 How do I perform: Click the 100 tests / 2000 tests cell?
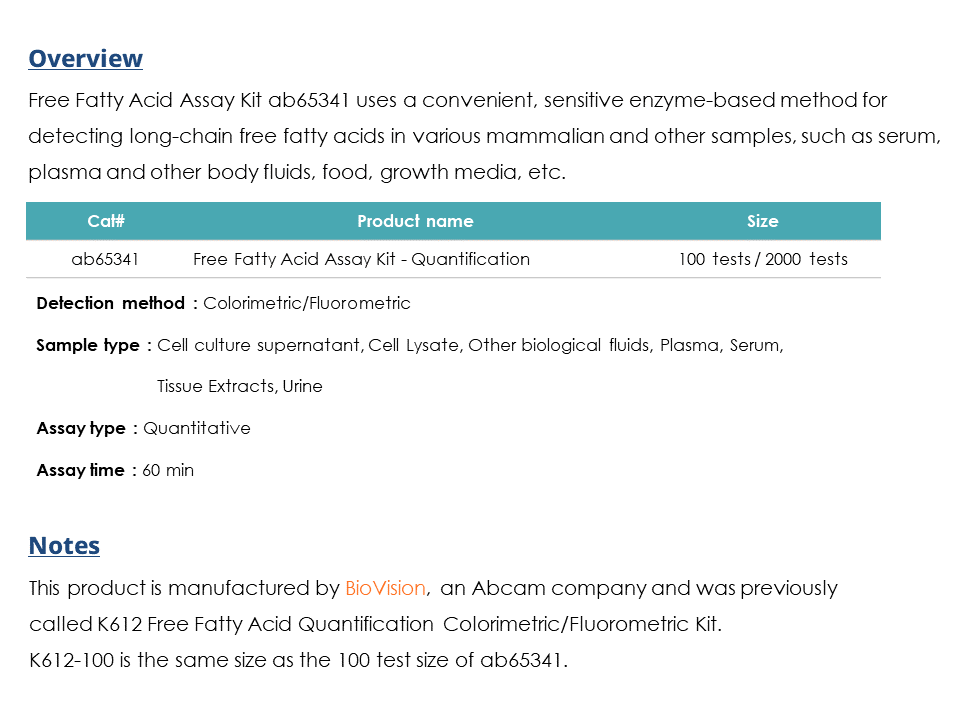point(763,259)
